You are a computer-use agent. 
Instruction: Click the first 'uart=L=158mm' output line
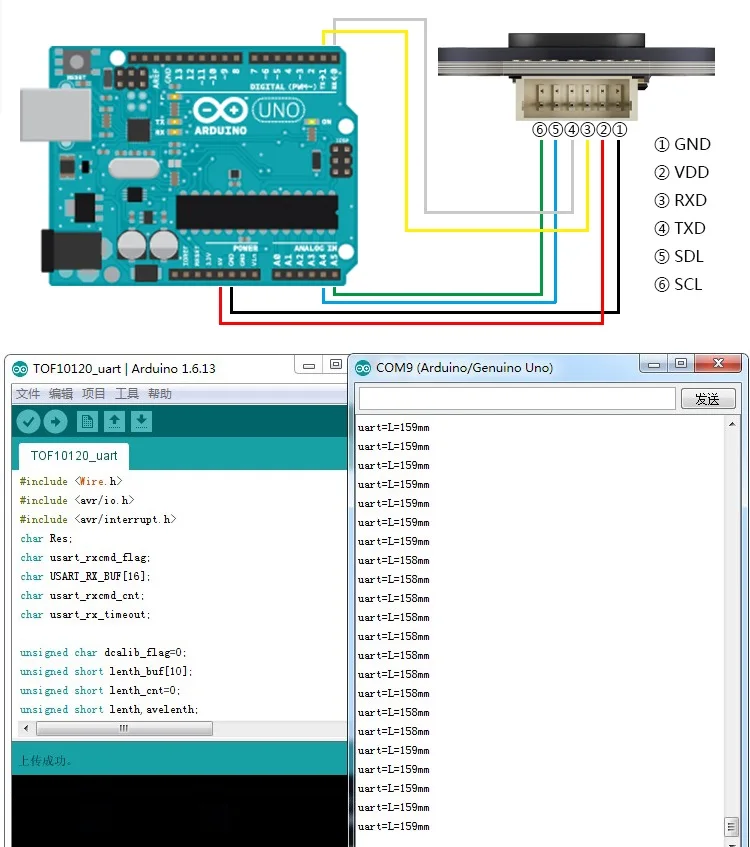[393, 561]
